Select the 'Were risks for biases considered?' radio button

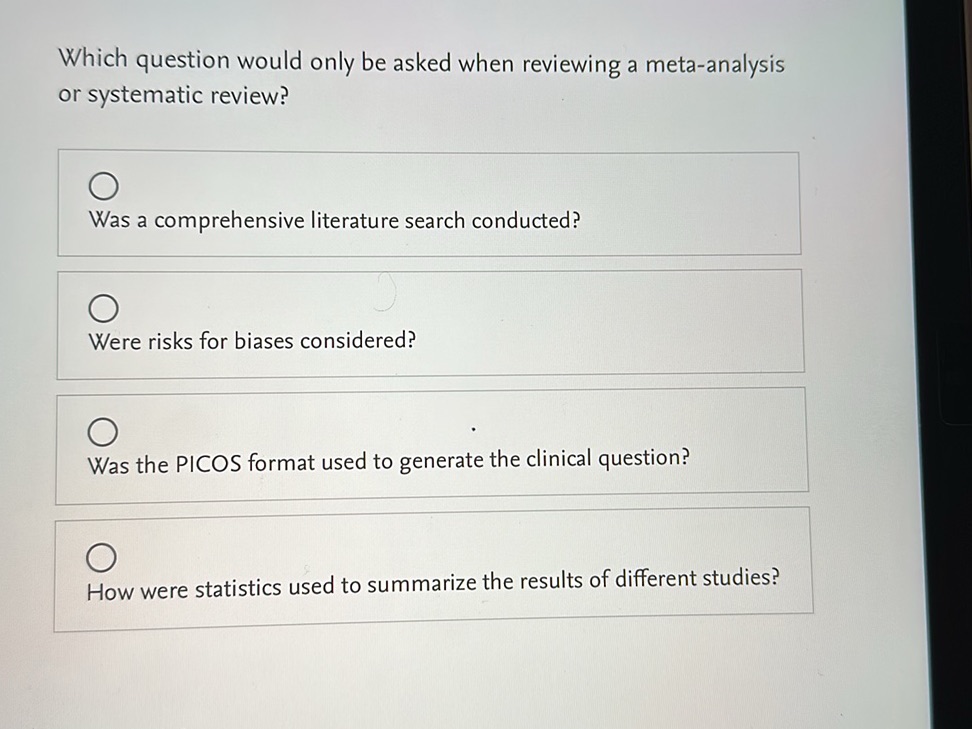click(x=104, y=307)
